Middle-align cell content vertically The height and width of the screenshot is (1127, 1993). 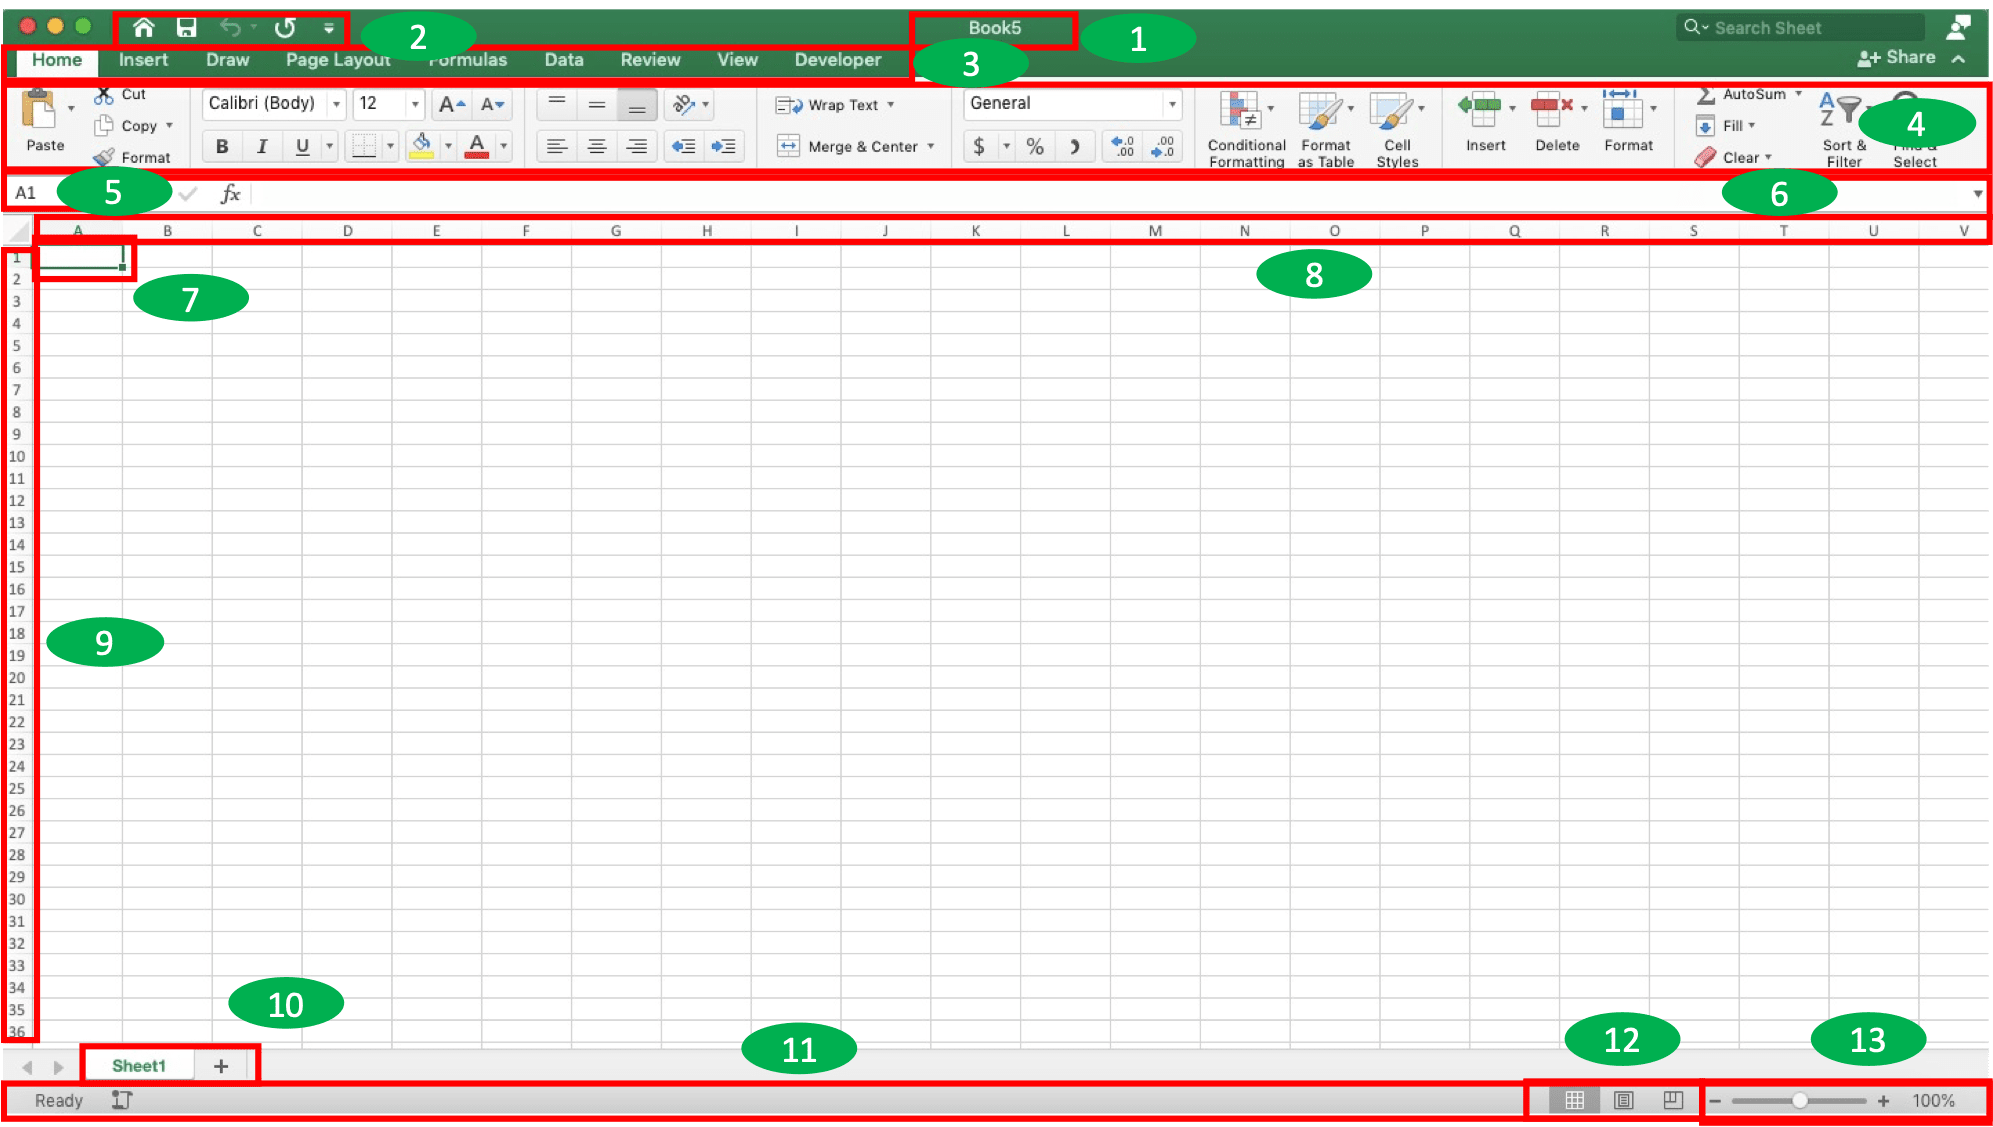[x=597, y=103]
